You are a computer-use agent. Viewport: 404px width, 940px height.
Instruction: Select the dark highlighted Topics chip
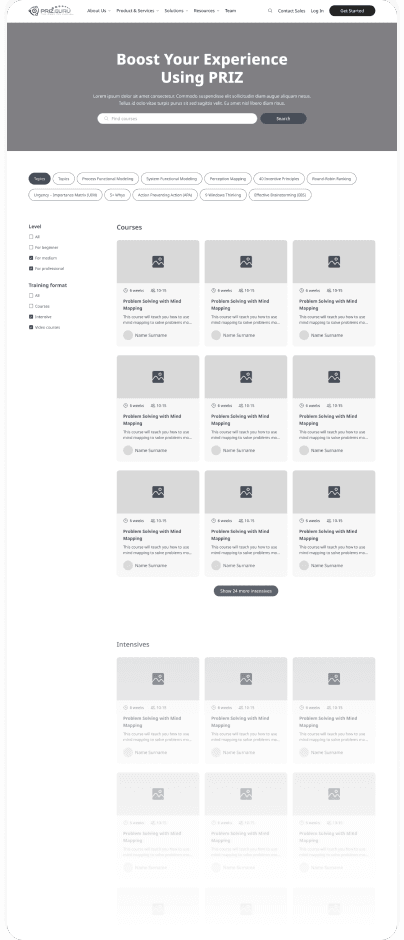point(40,179)
